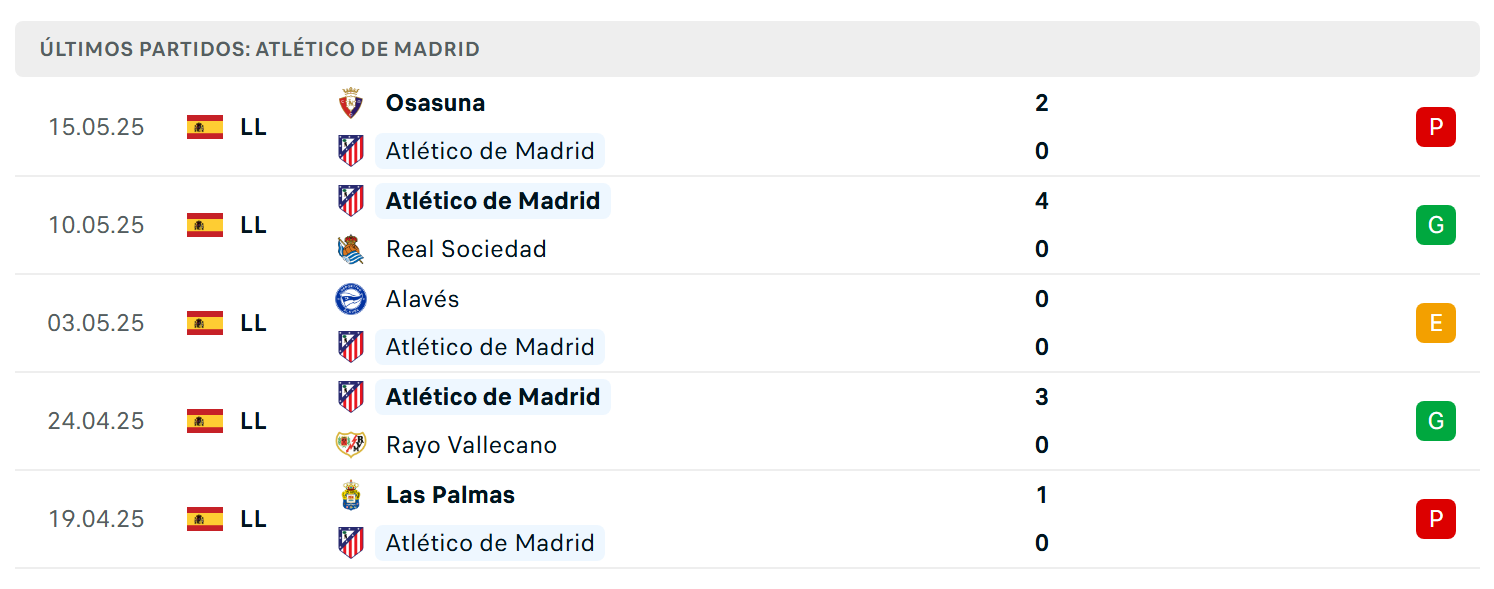
Task: Click the Osasuna club crest
Action: click(x=350, y=103)
